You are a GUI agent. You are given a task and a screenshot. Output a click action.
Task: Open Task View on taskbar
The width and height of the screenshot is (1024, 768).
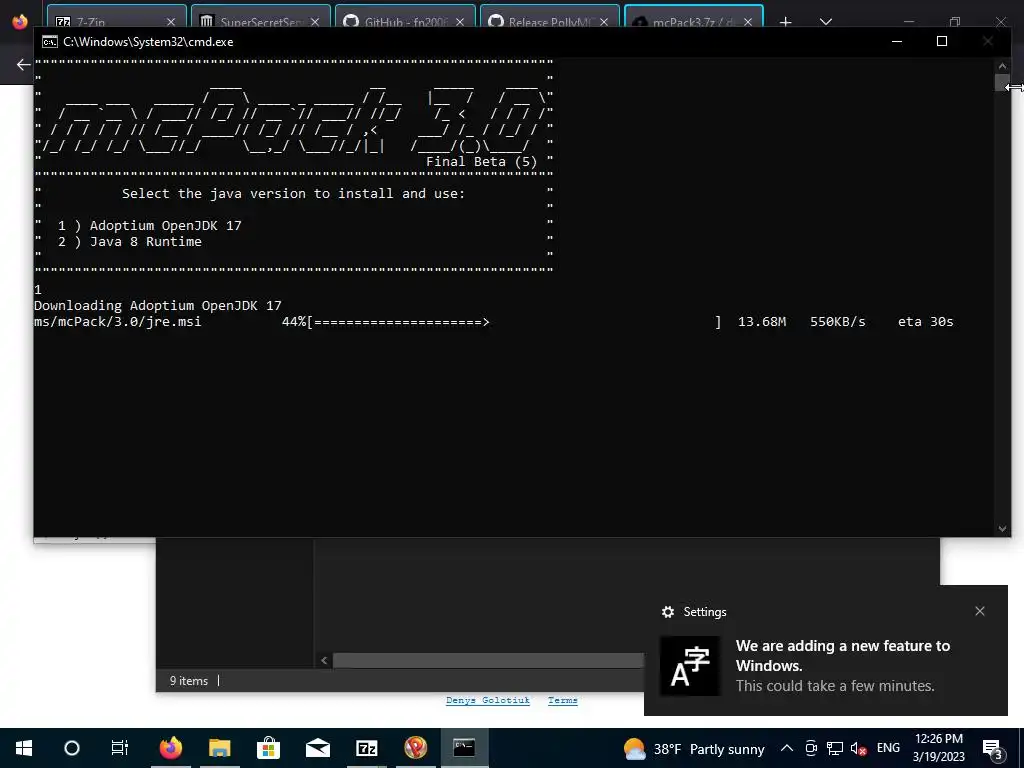[120, 748]
